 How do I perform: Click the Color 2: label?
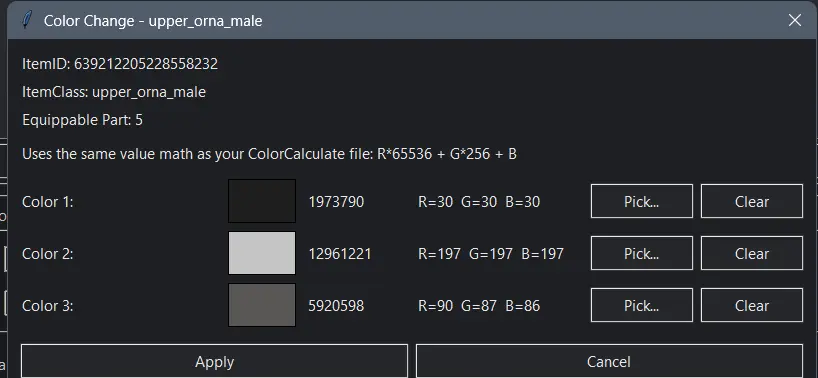pyautogui.click(x=47, y=254)
